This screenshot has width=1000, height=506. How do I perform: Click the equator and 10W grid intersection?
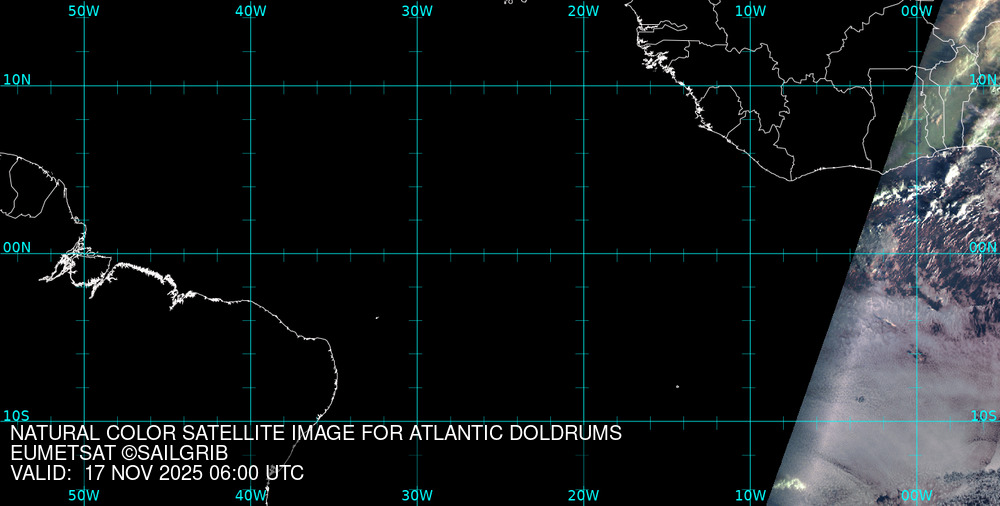pos(750,253)
